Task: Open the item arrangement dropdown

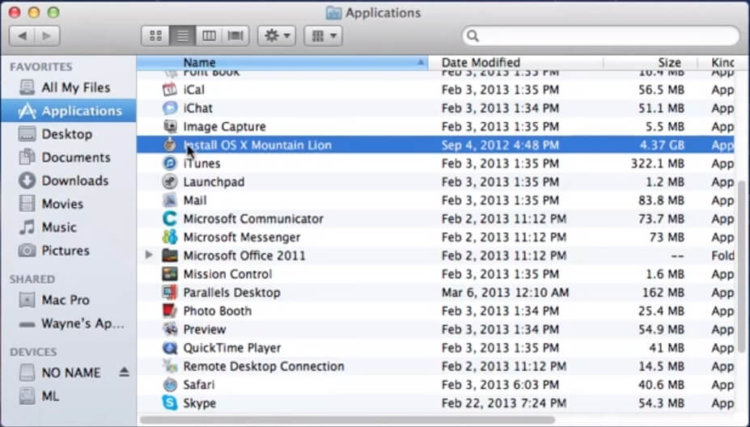Action: (x=323, y=36)
